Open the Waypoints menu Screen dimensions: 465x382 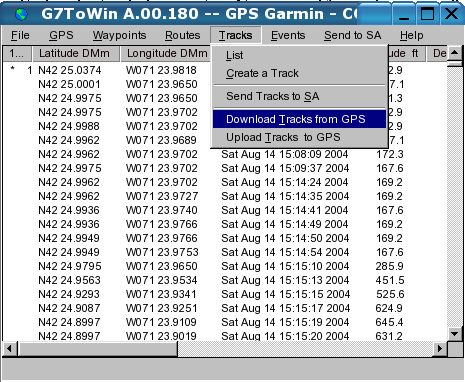pyautogui.click(x=119, y=35)
